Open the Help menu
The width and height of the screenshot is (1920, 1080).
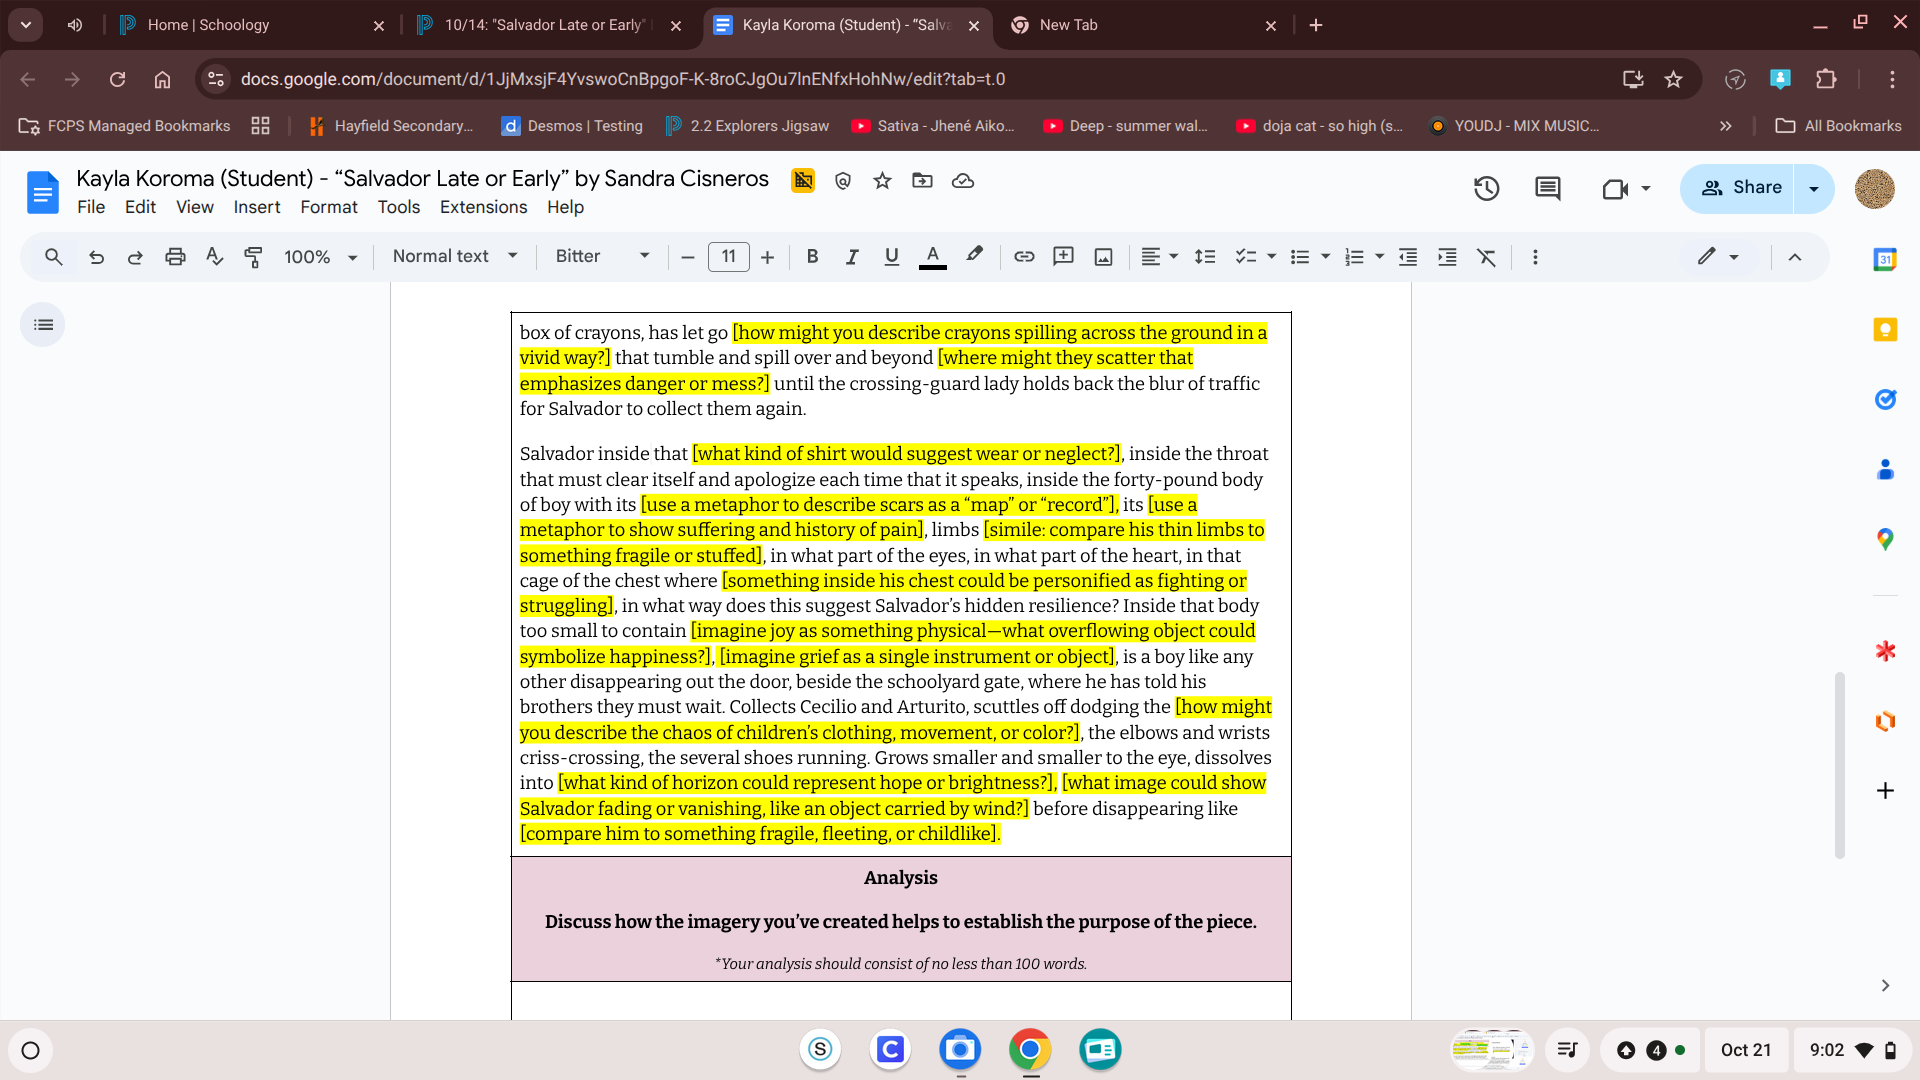point(565,207)
